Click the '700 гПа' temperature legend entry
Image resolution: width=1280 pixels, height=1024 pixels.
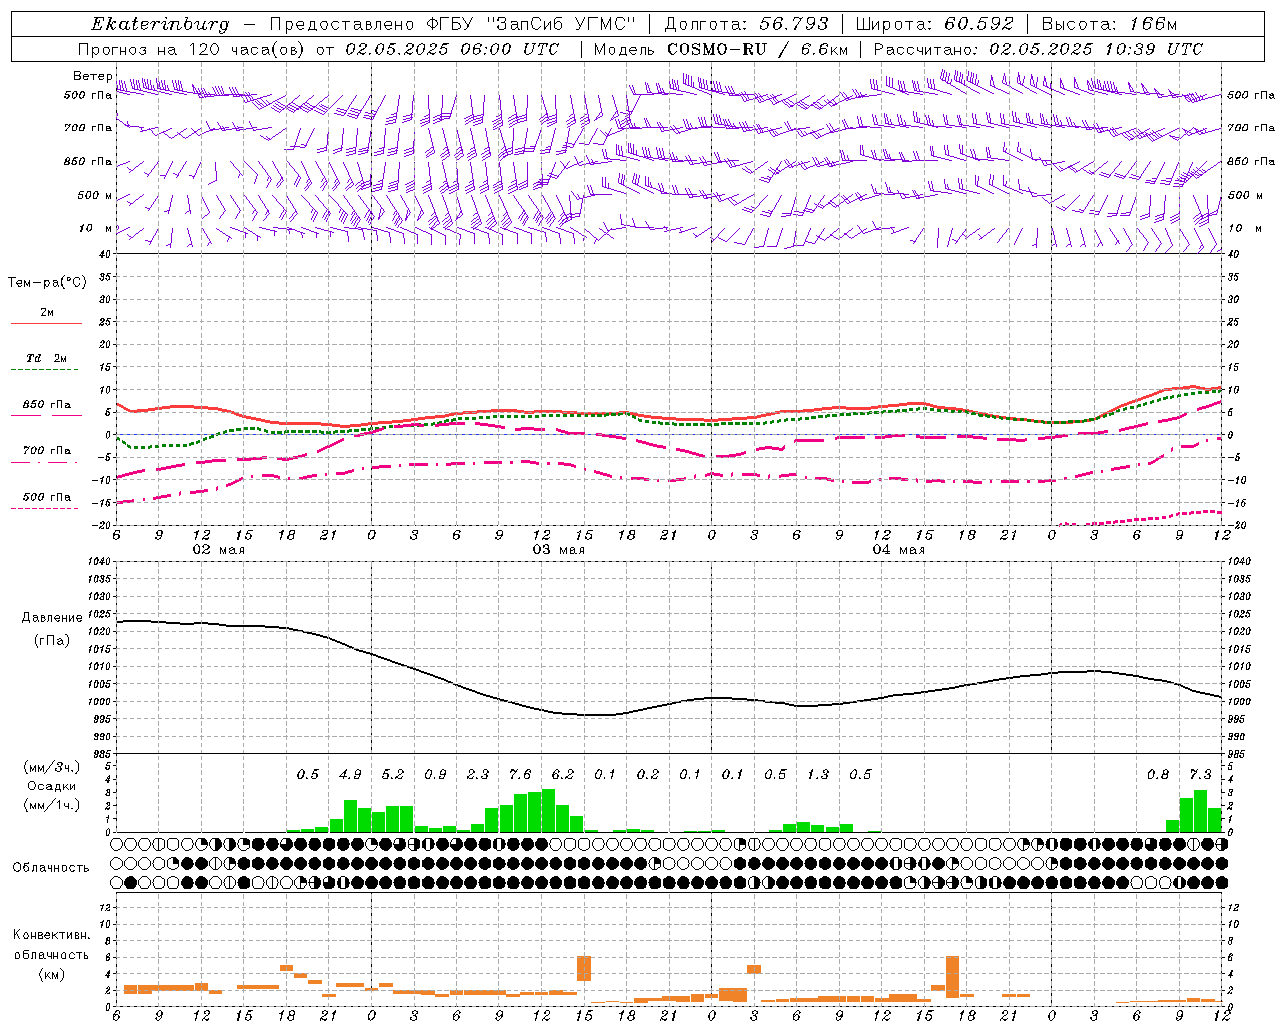[x=47, y=451]
